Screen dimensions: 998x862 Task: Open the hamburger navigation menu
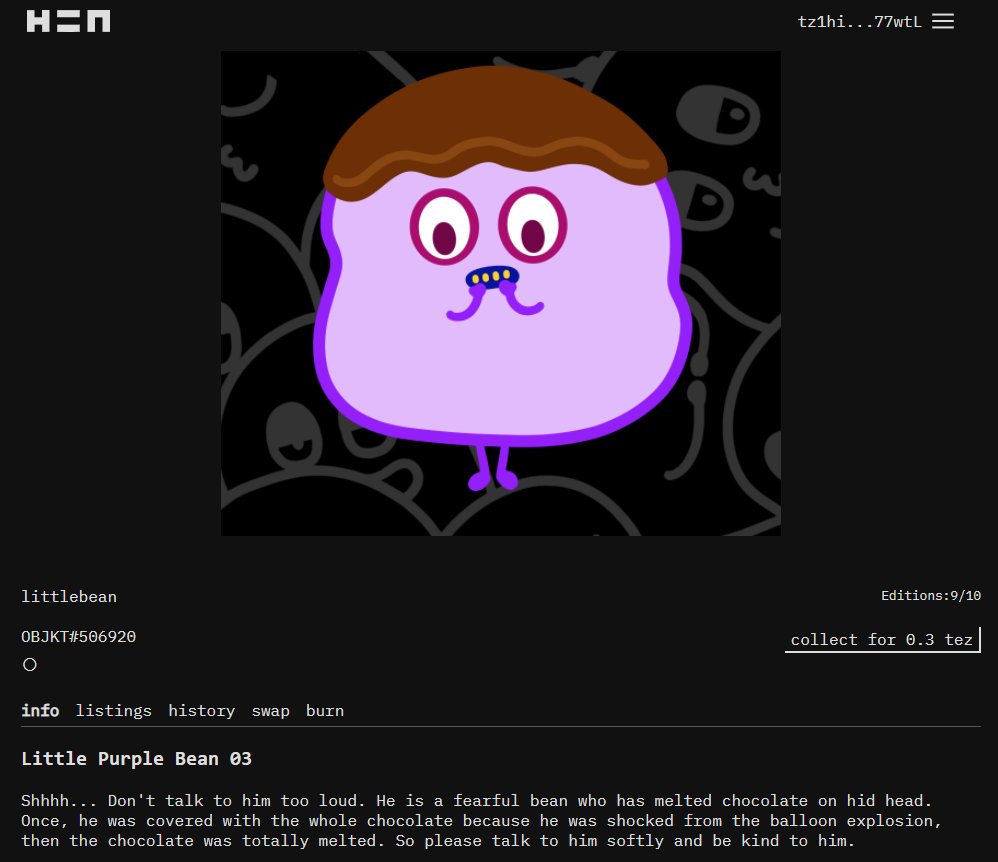[x=943, y=21]
